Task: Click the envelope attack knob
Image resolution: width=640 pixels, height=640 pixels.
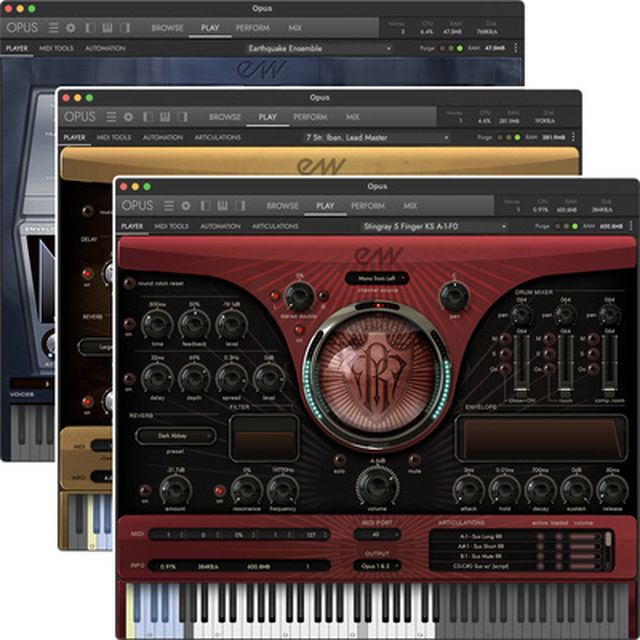Action: tap(469, 489)
